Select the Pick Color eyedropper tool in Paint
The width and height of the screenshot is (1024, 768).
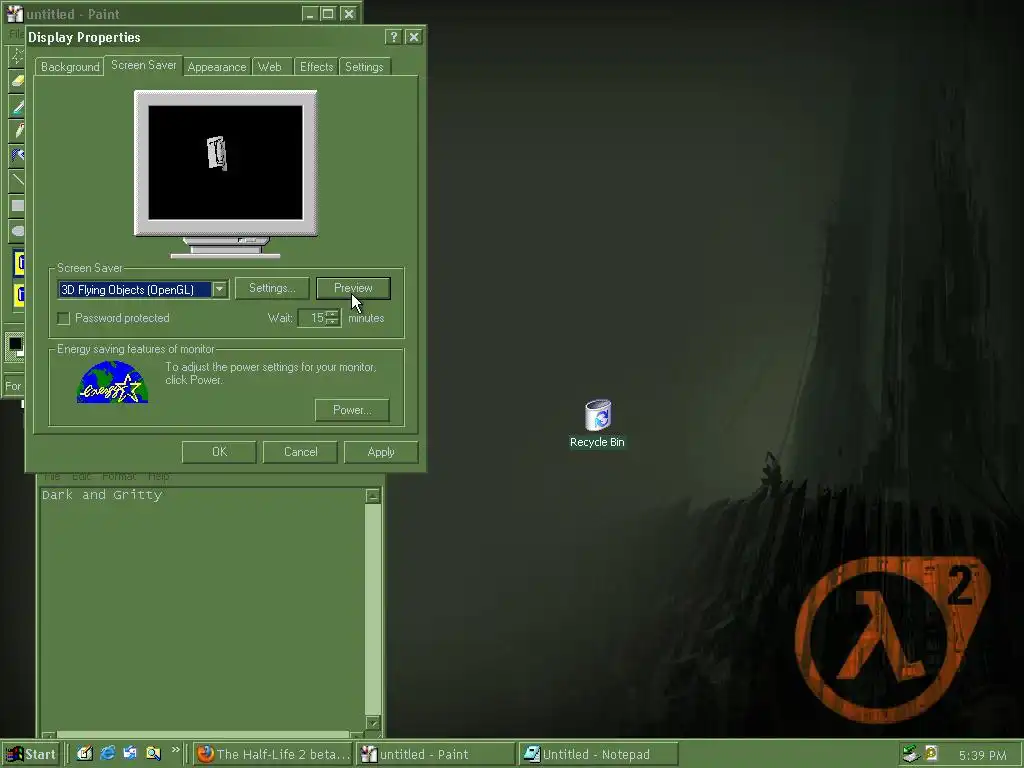[x=16, y=106]
